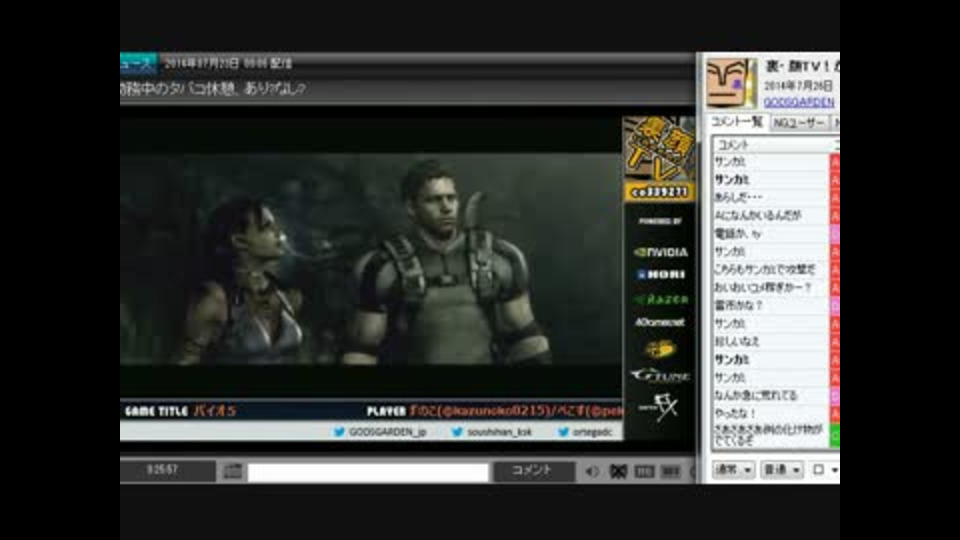The height and width of the screenshot is (540, 960).
Task: Open the 表・顔TV broadcaster avatar image
Action: [x=731, y=83]
